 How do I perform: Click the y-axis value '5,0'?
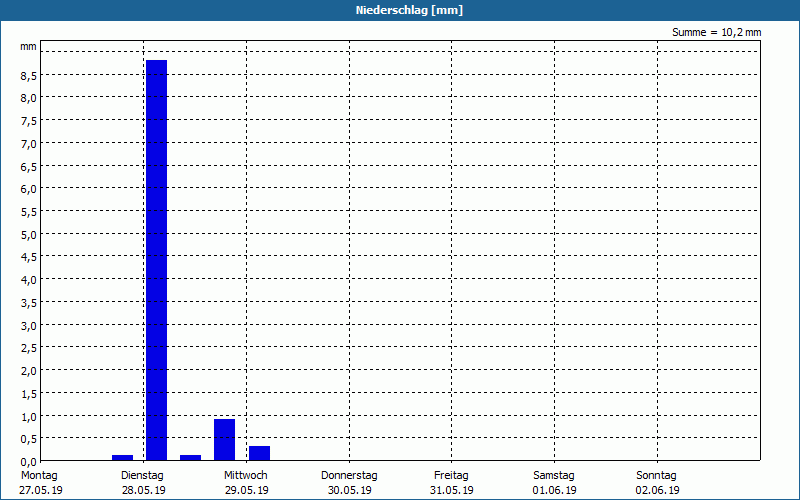(x=29, y=235)
